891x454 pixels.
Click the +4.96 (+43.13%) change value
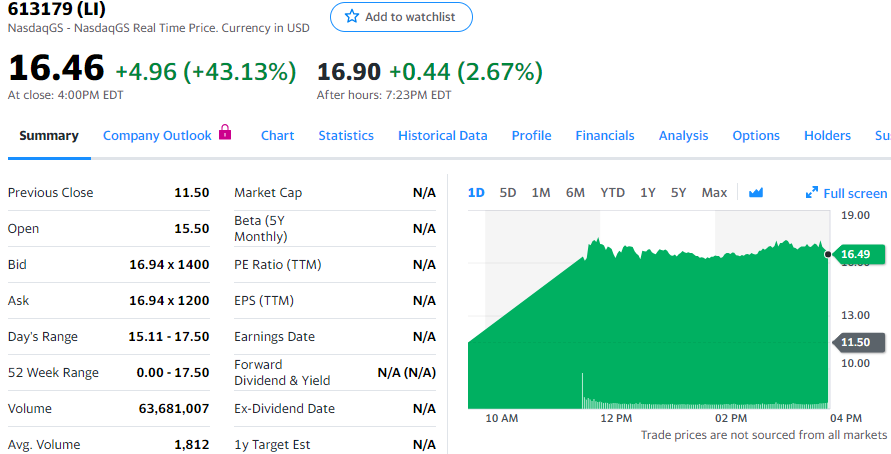[206, 72]
